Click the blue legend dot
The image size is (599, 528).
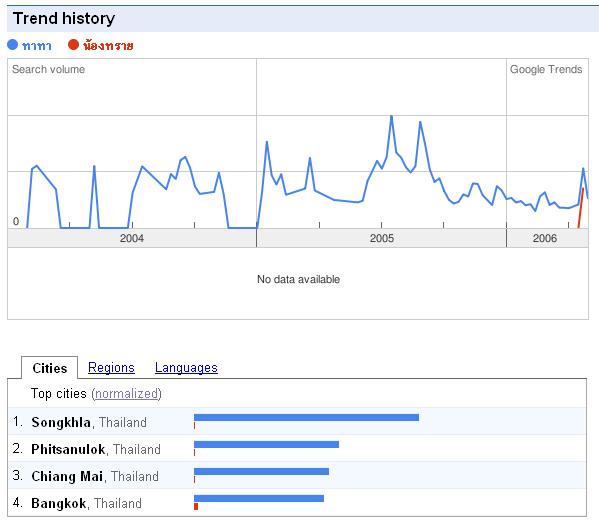(13, 45)
